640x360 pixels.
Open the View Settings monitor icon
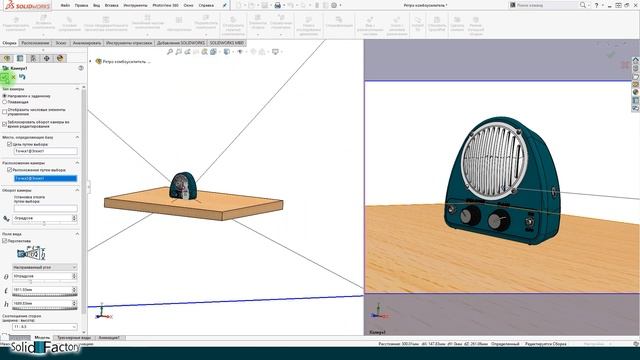[276, 52]
